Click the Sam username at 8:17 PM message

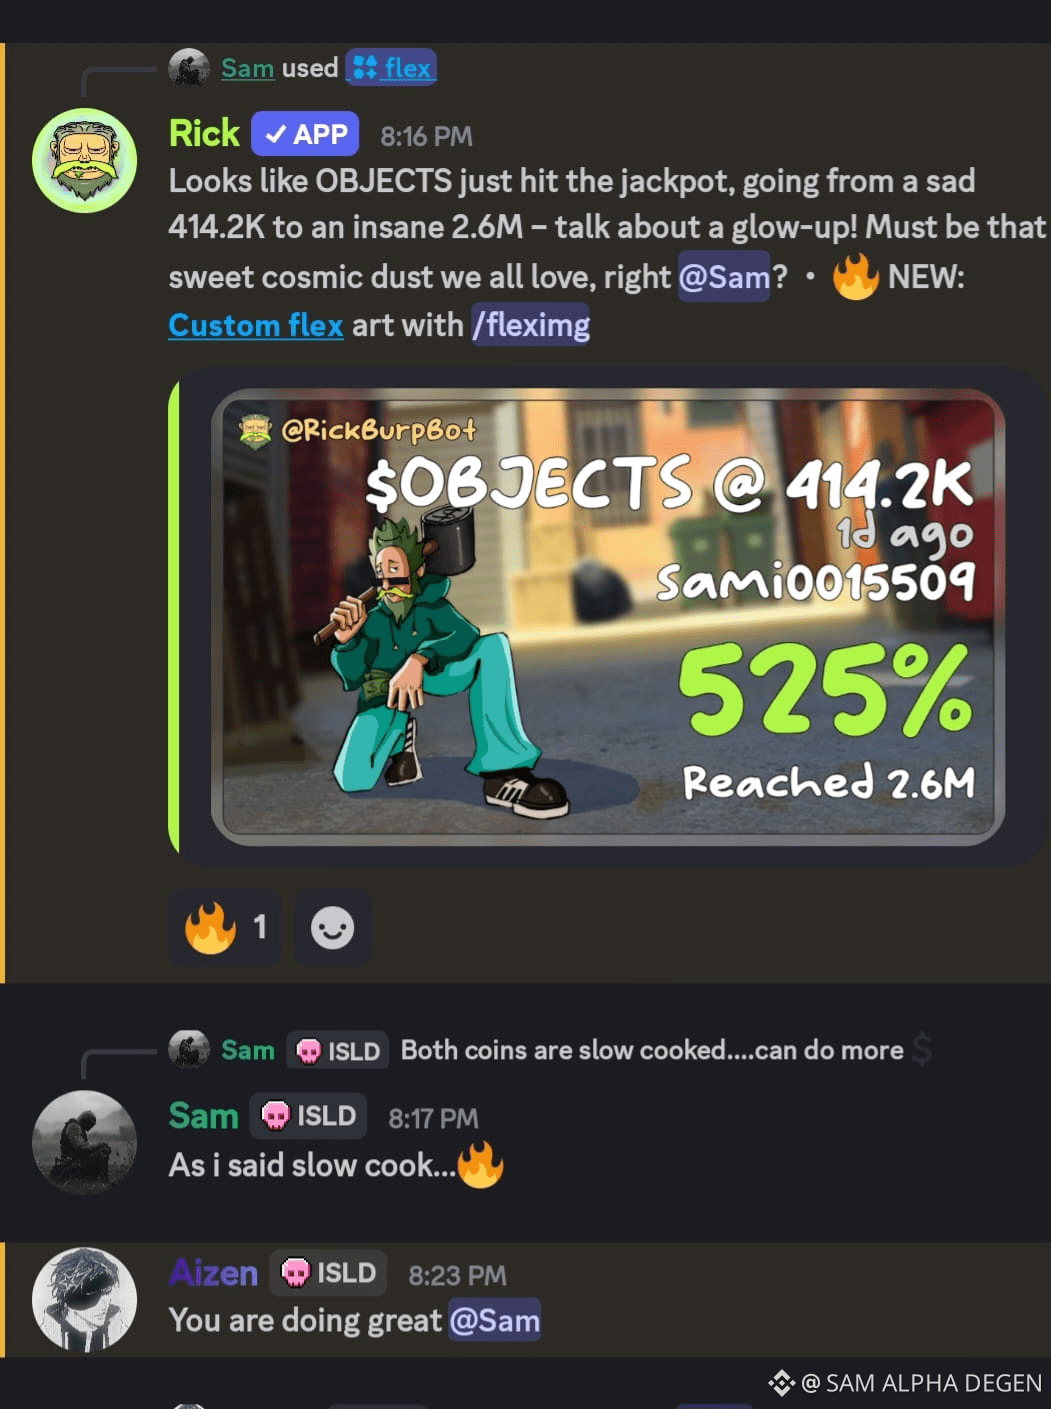203,1116
